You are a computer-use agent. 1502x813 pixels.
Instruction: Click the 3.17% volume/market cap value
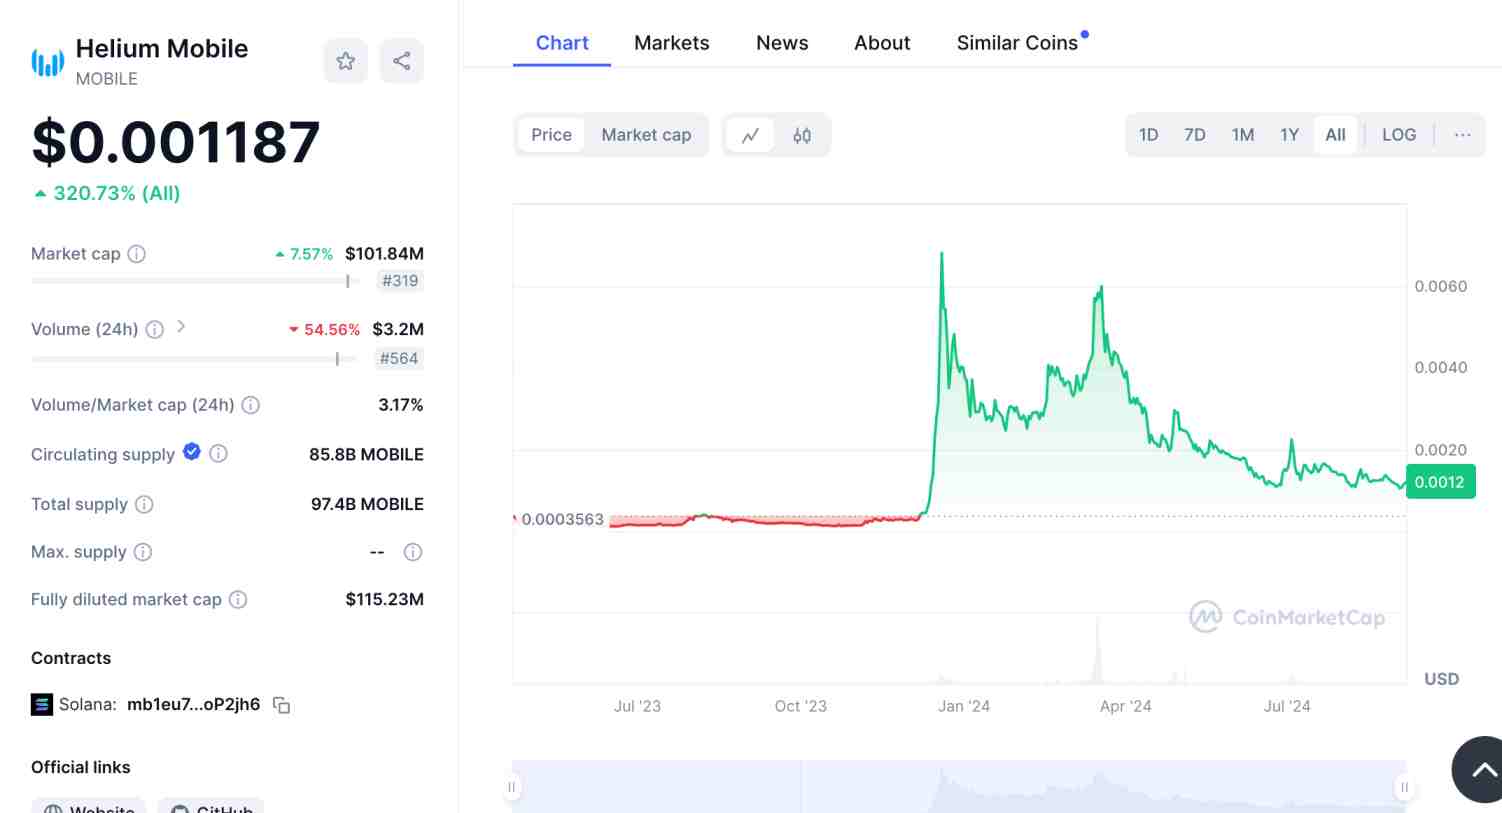401,405
